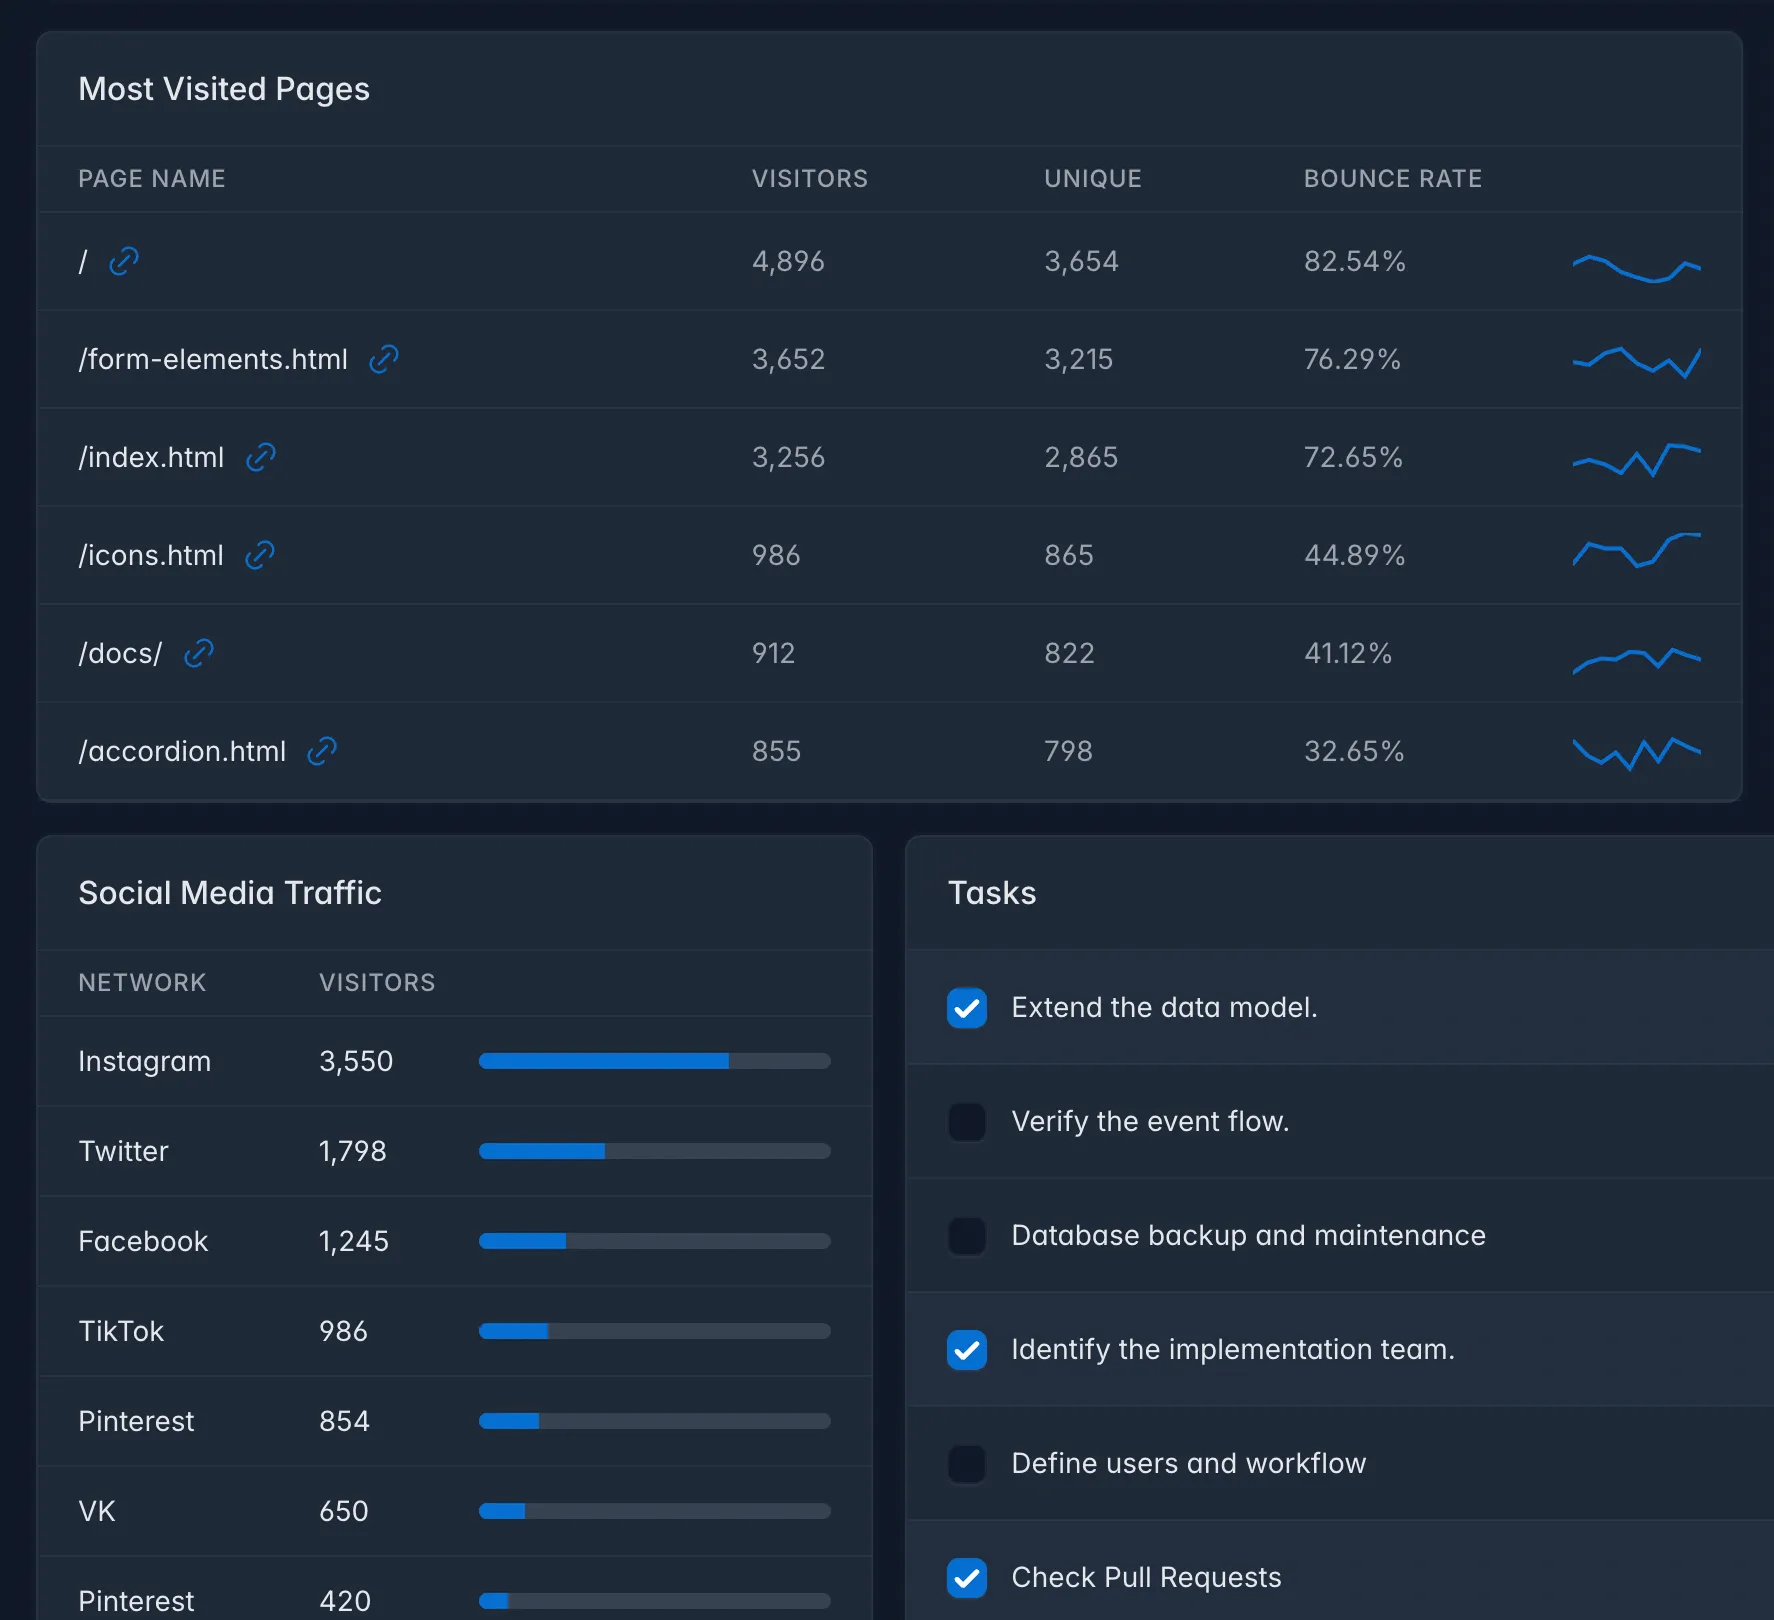1774x1620 pixels.
Task: Click the VK visitors progress bar
Action: (x=655, y=1511)
